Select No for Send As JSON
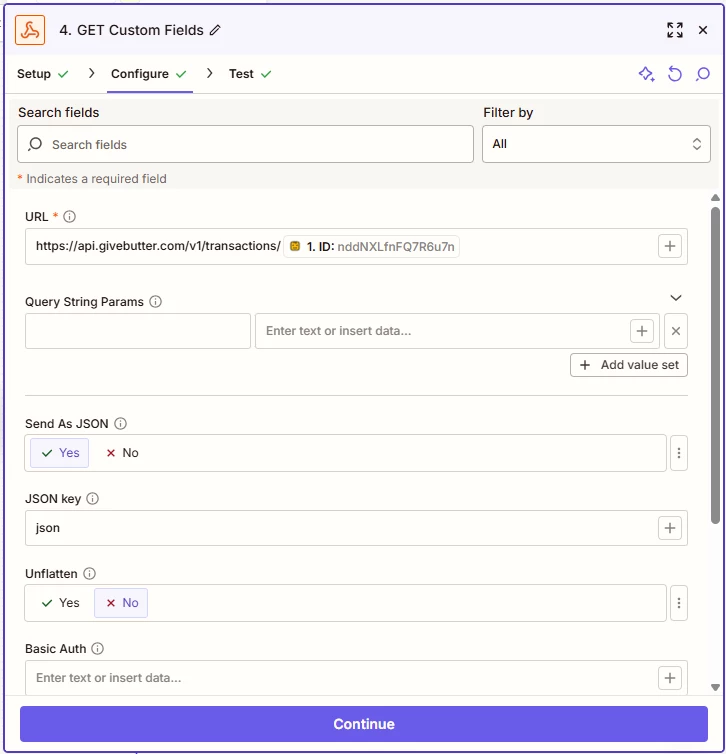The width and height of the screenshot is (726, 754). (x=122, y=453)
